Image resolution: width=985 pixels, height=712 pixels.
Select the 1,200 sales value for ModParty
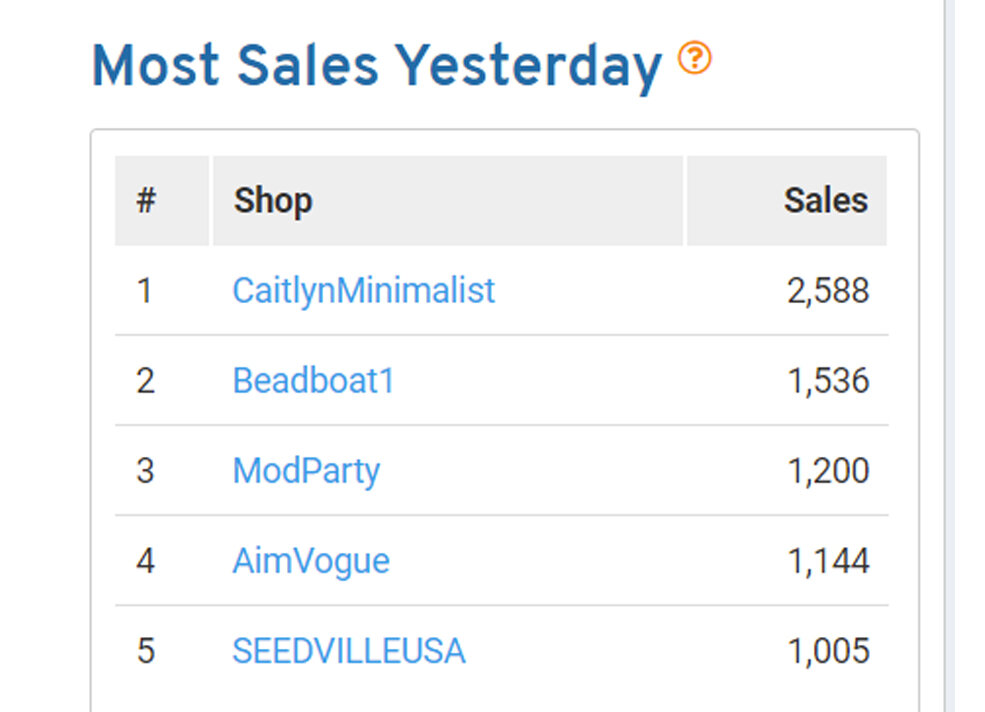(x=828, y=471)
